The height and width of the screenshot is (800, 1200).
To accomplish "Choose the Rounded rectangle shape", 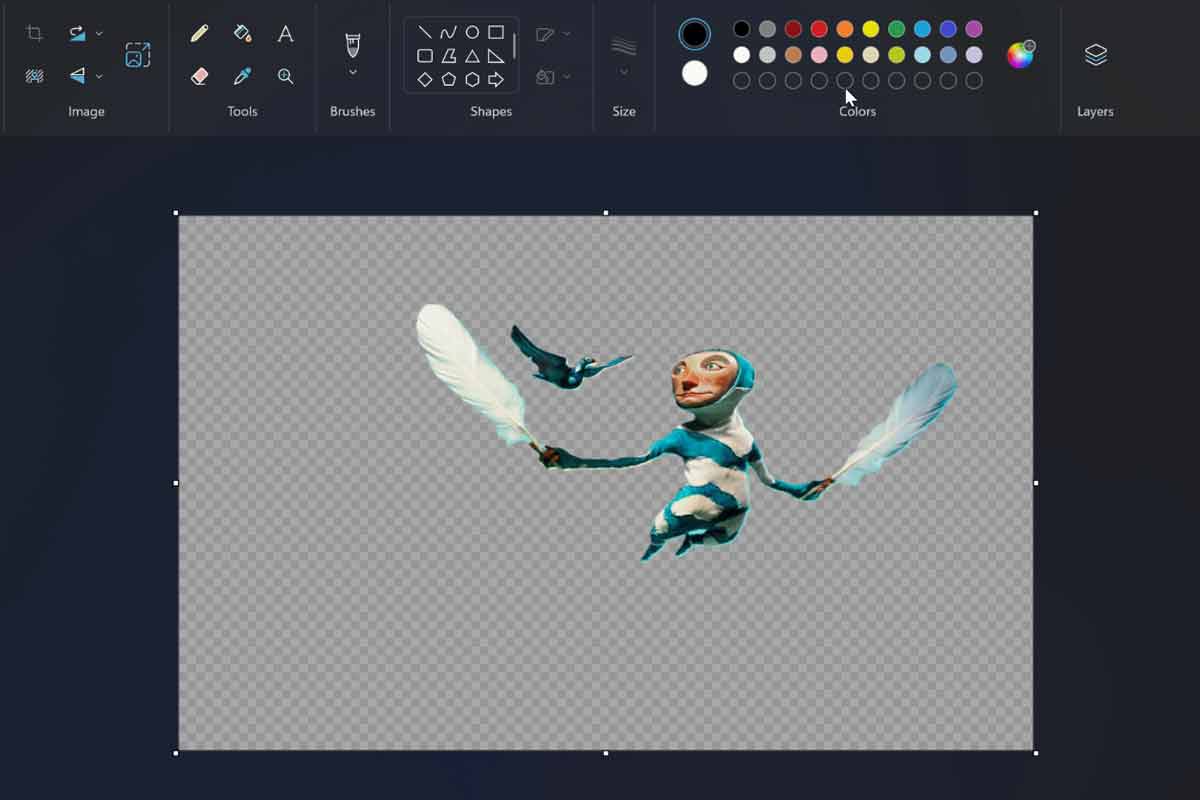I will click(x=425, y=56).
